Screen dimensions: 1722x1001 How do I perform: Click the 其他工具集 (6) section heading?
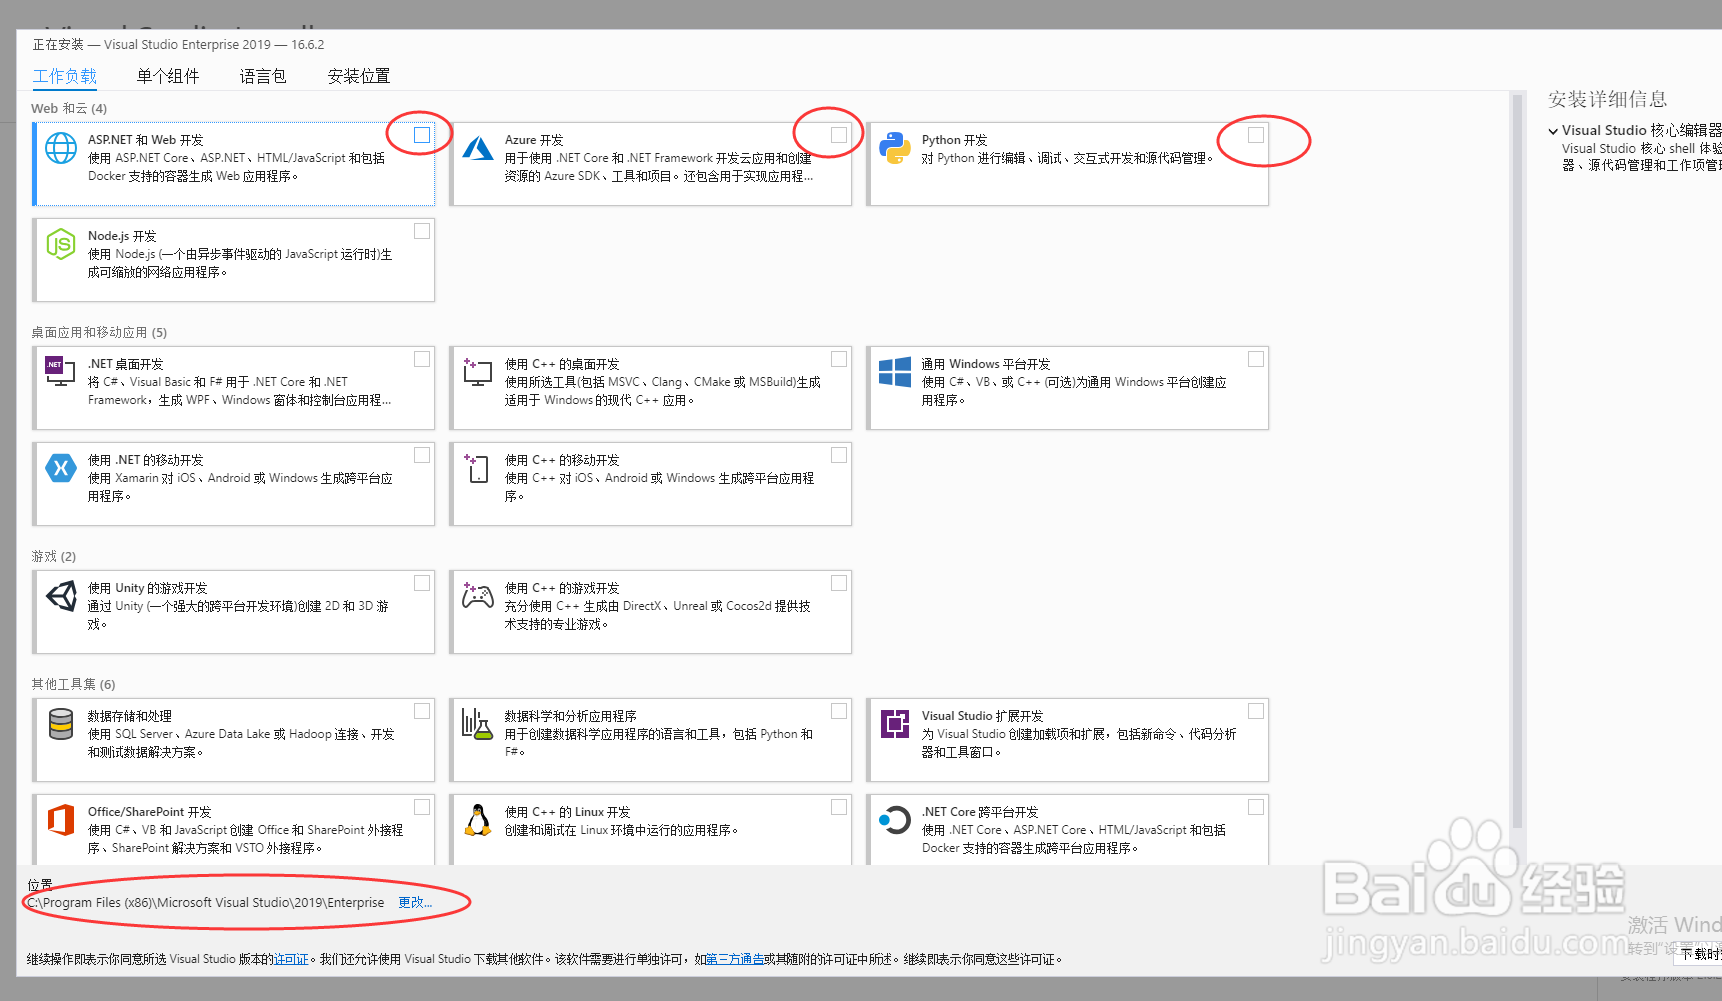[73, 684]
